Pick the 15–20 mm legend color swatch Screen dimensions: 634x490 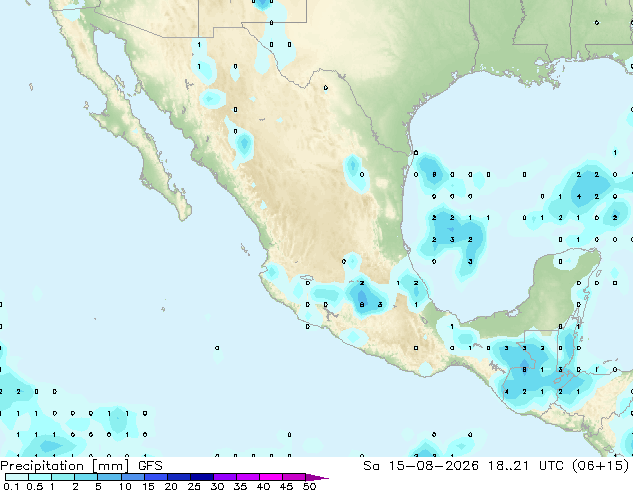(155, 477)
